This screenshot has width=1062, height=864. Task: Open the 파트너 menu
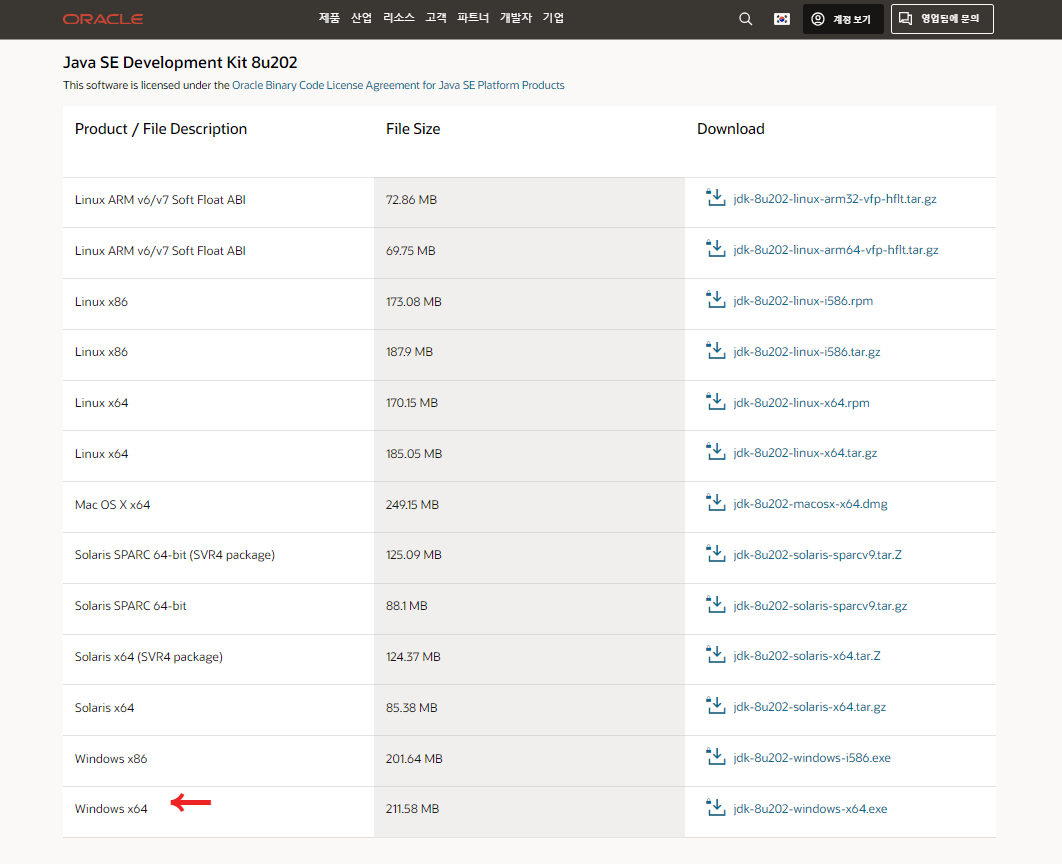click(x=473, y=18)
